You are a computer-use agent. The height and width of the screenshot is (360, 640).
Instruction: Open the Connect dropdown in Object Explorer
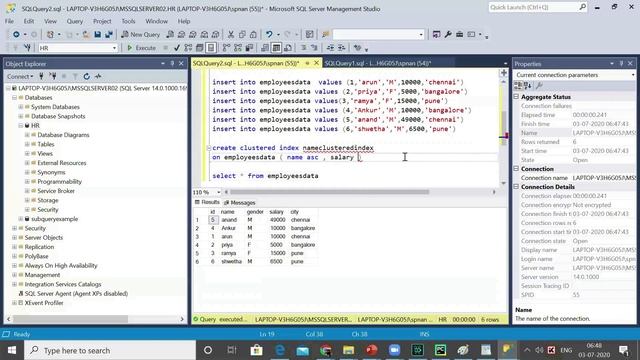(x=20, y=76)
